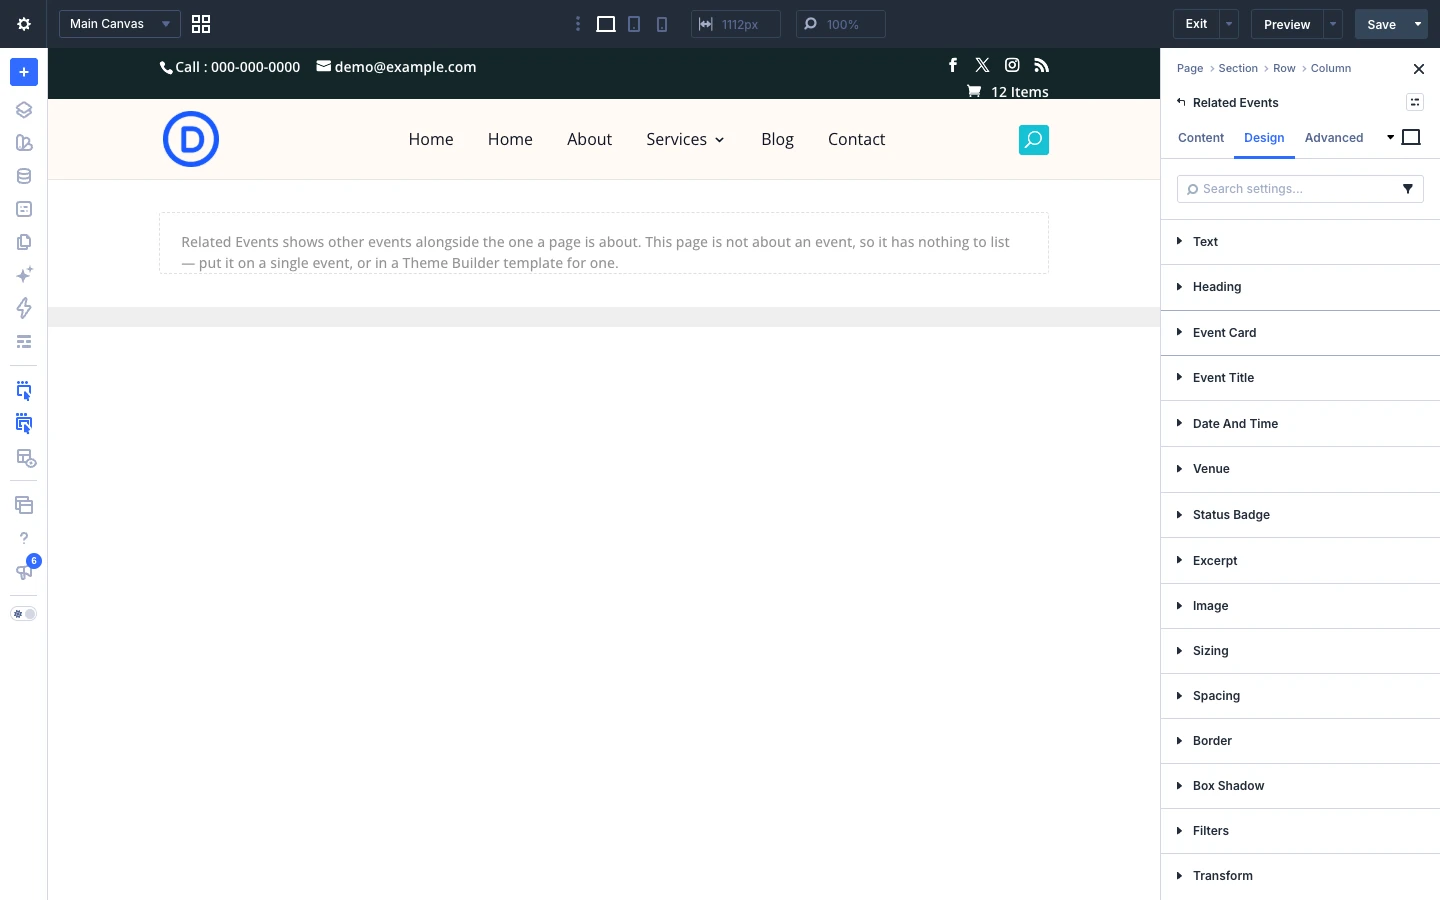Click the Exit button

tap(1196, 24)
